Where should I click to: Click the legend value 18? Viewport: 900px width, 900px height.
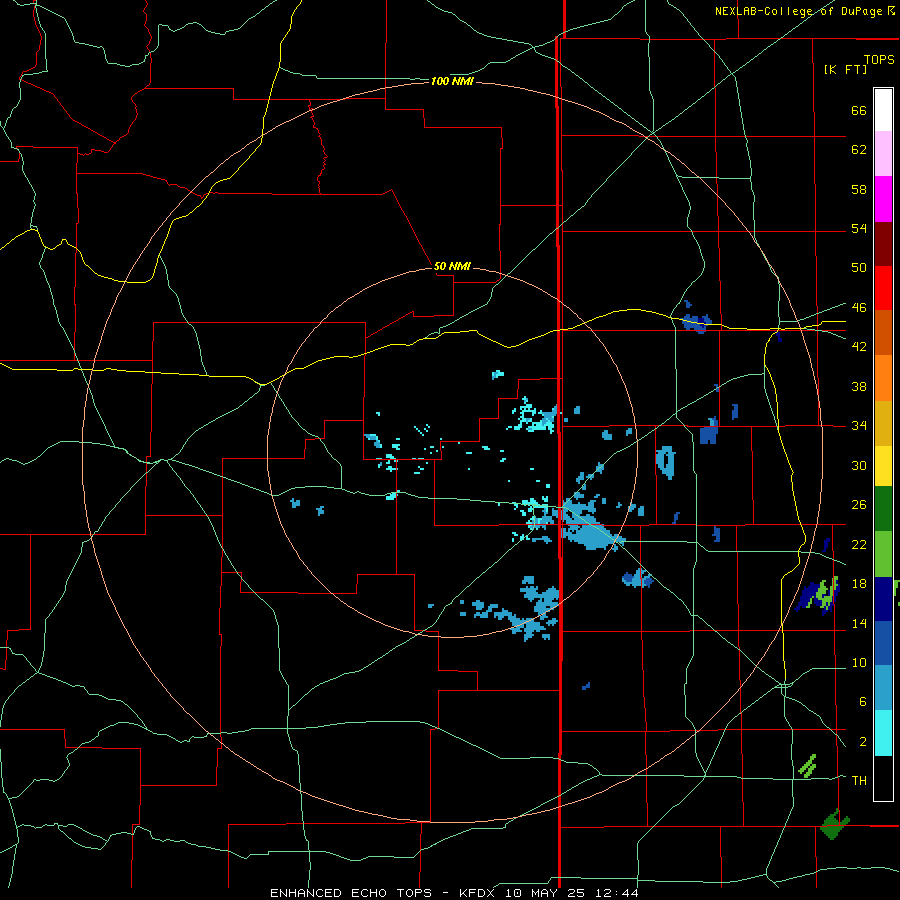(x=859, y=584)
